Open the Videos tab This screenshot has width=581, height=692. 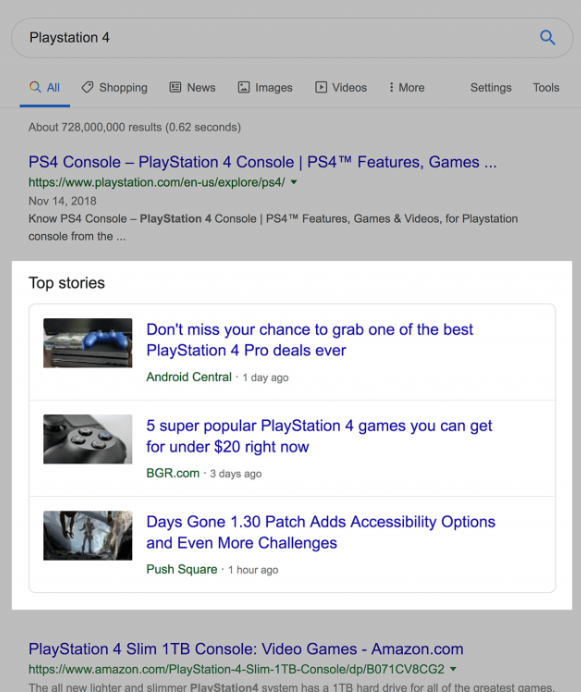pos(340,88)
